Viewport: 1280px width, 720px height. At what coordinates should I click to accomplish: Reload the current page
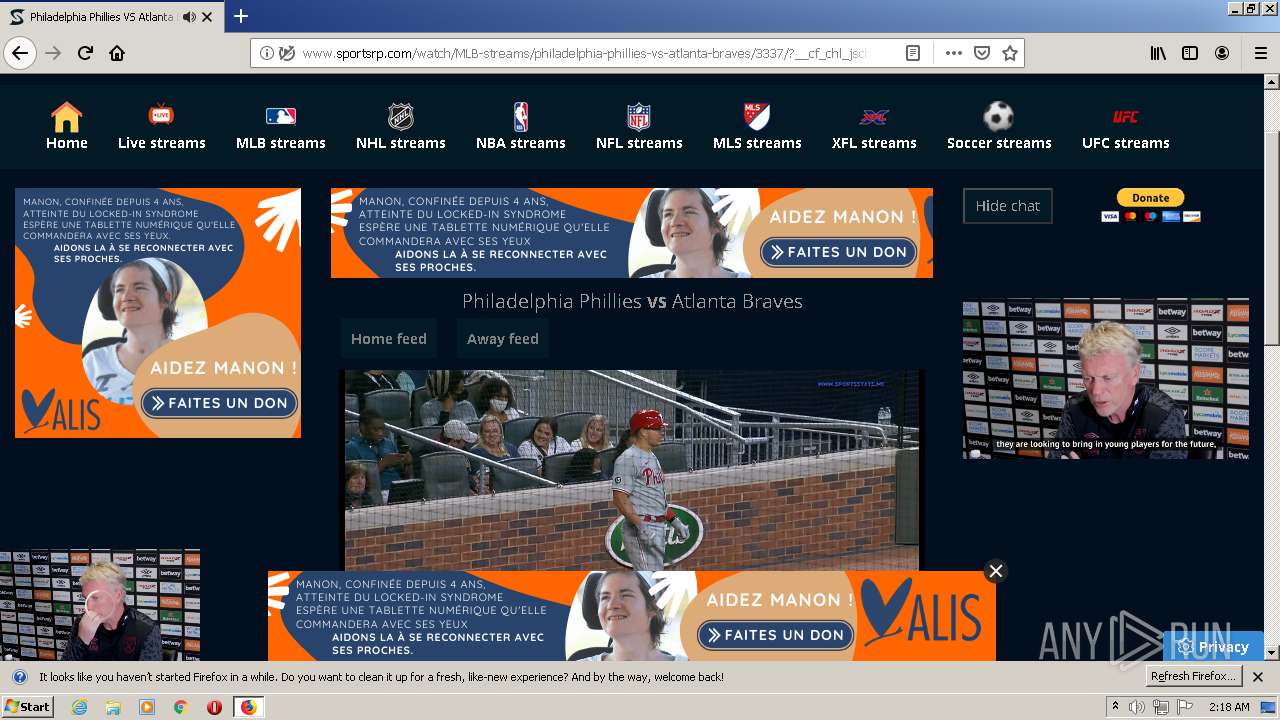(85, 53)
